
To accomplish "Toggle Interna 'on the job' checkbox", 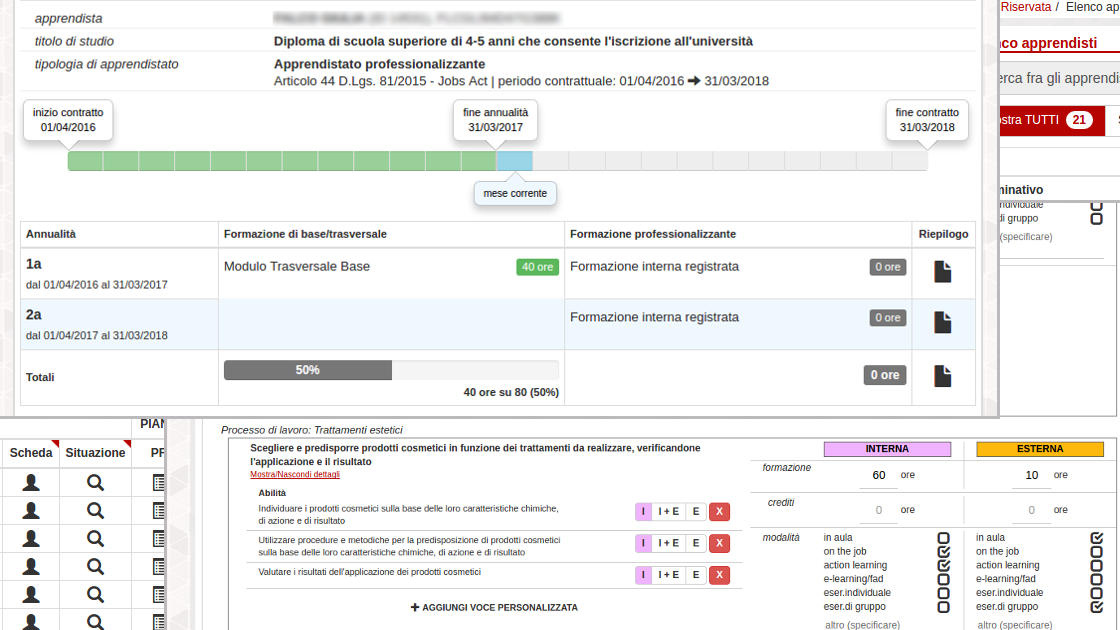I will click(x=943, y=551).
